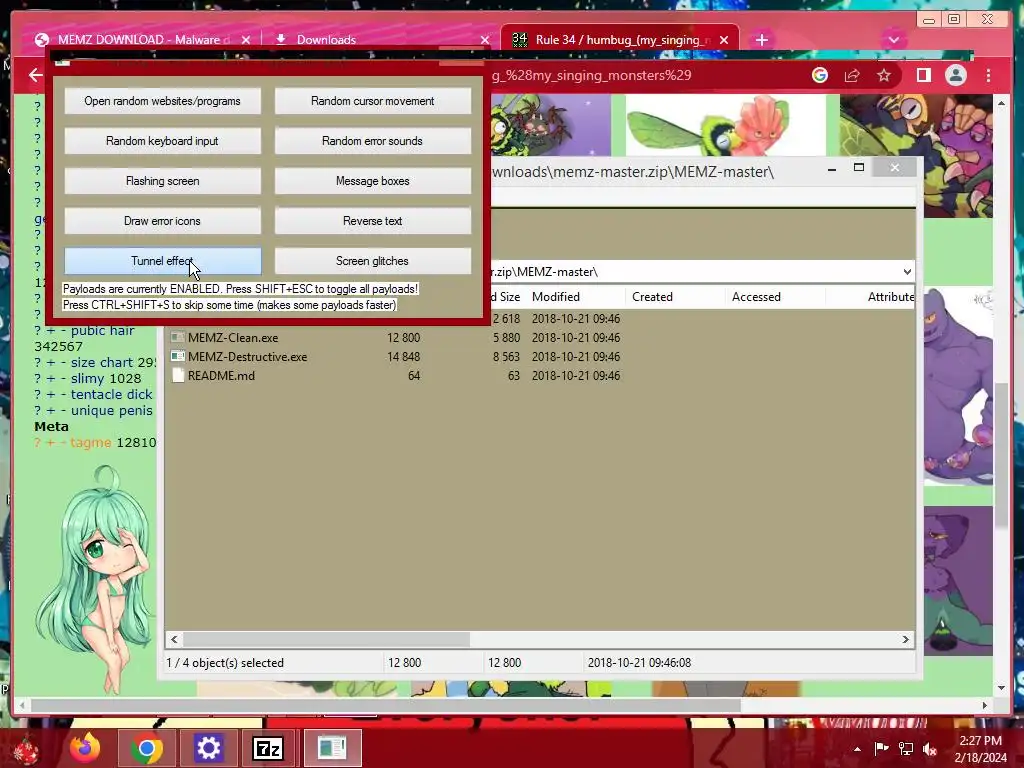The height and width of the screenshot is (768, 1024).
Task: Select the MEMZ-Clean.exe row name
Action: (x=233, y=338)
